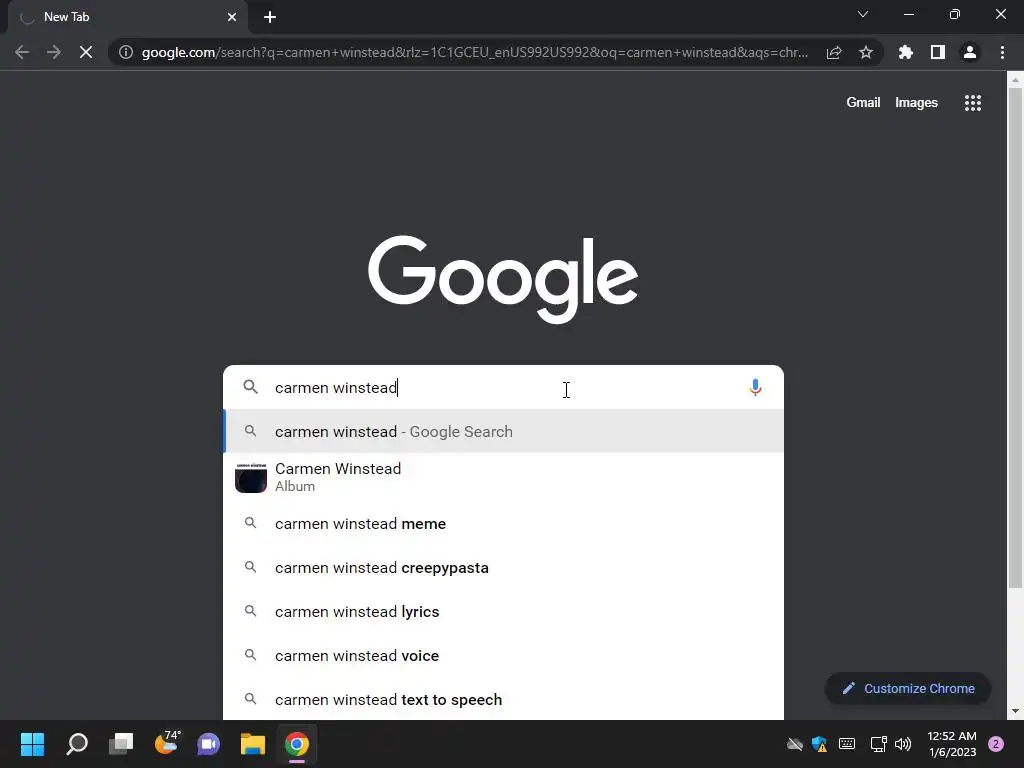Click the share page icon
Screen dimensions: 1024x768
(834, 52)
